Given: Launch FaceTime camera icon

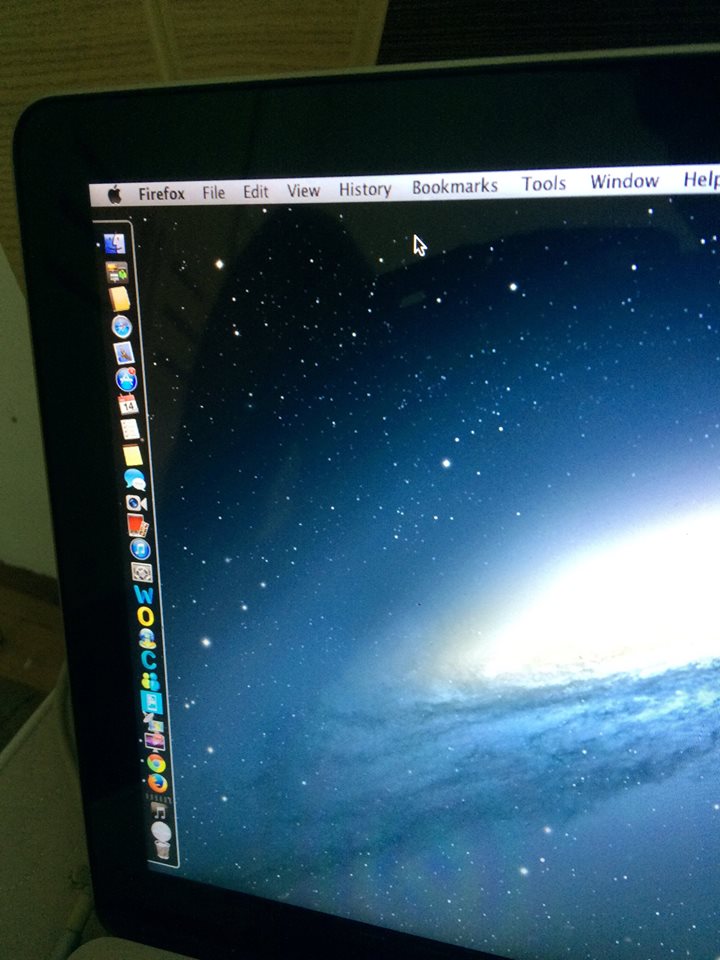Looking at the screenshot, I should click(x=137, y=503).
